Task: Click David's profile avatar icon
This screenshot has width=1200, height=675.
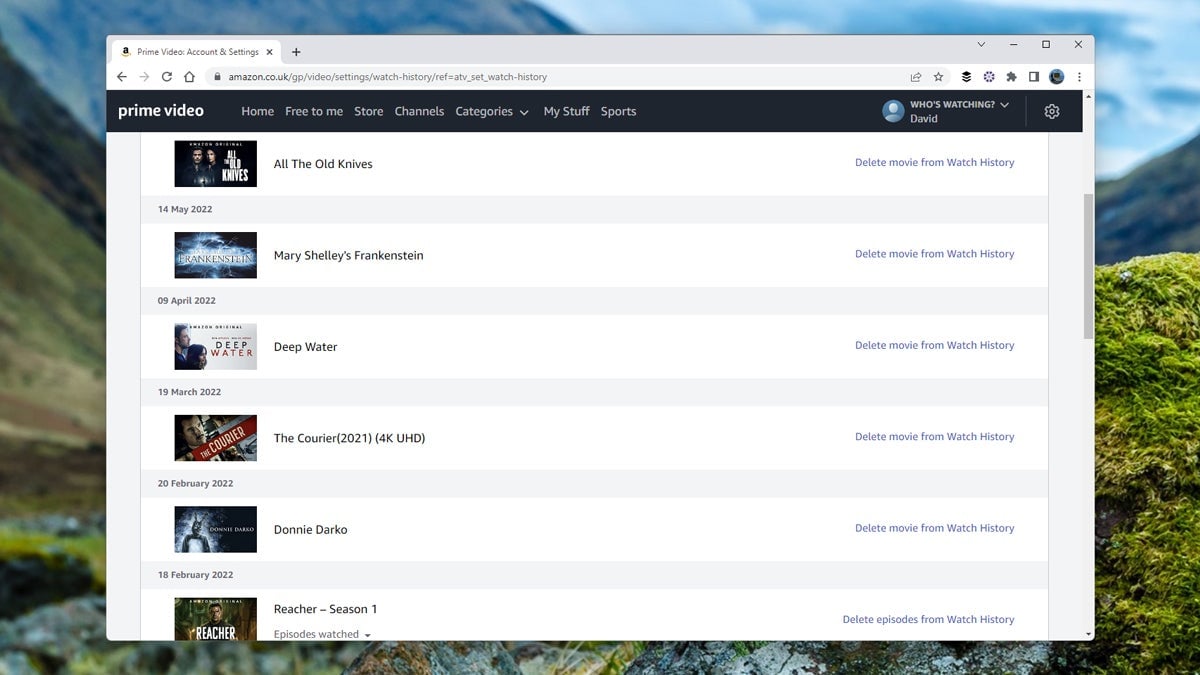Action: (x=891, y=110)
